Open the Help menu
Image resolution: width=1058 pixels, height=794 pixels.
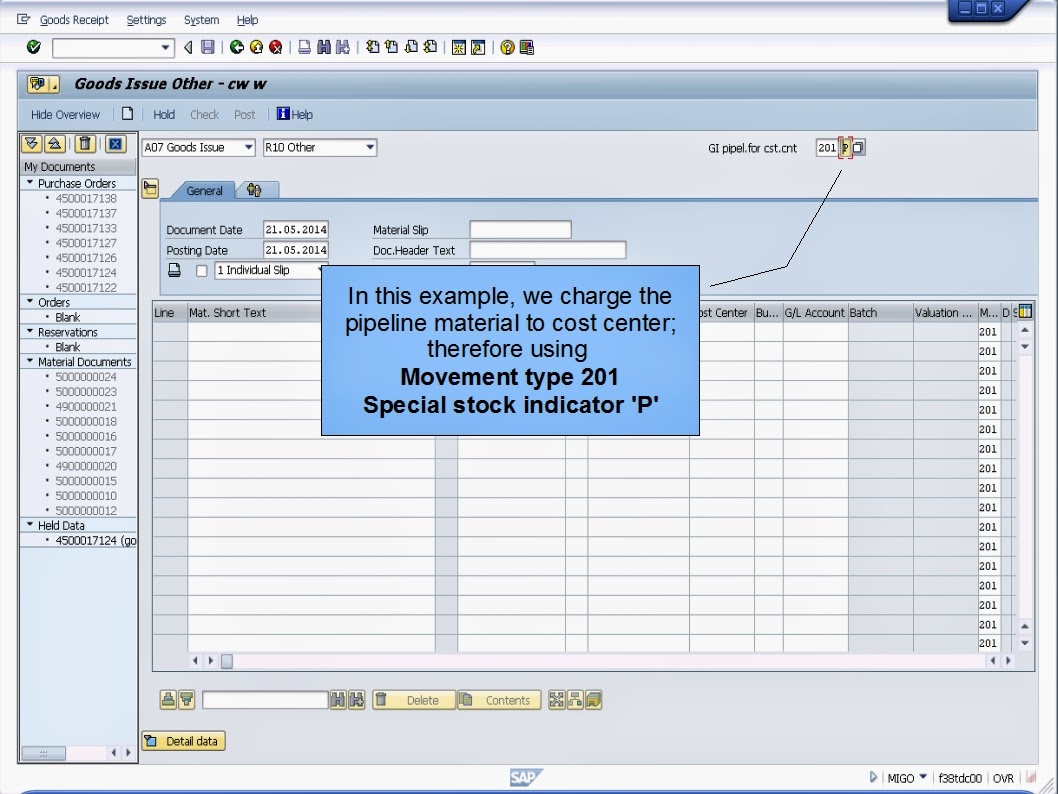tap(247, 20)
